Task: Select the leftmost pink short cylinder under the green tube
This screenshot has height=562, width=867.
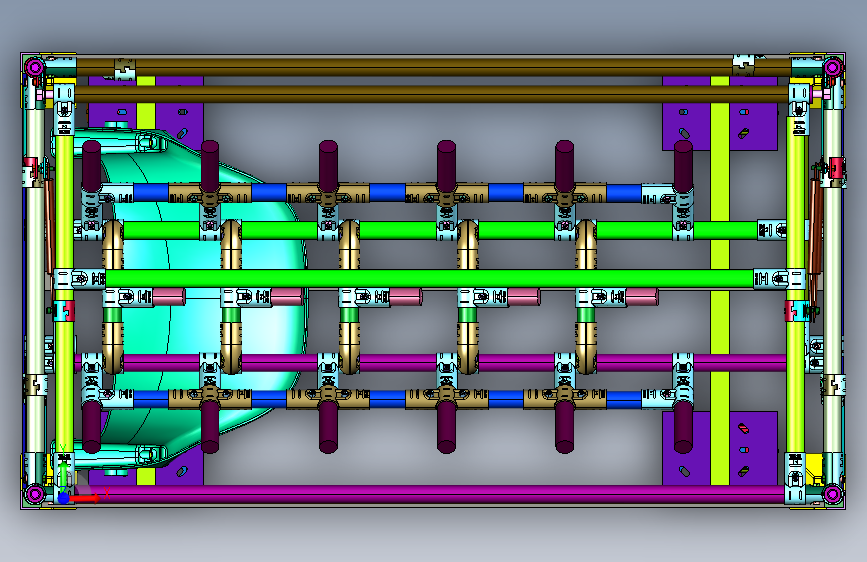Action: click(x=169, y=297)
